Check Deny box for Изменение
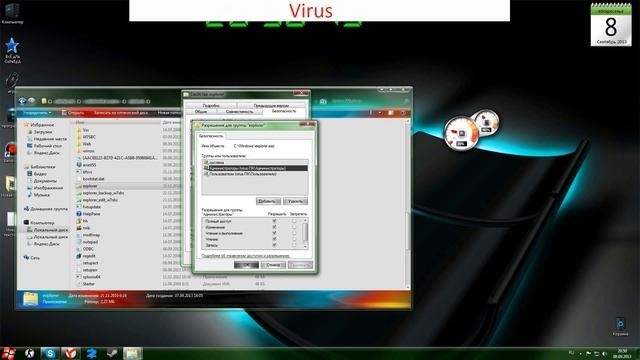 point(294,227)
